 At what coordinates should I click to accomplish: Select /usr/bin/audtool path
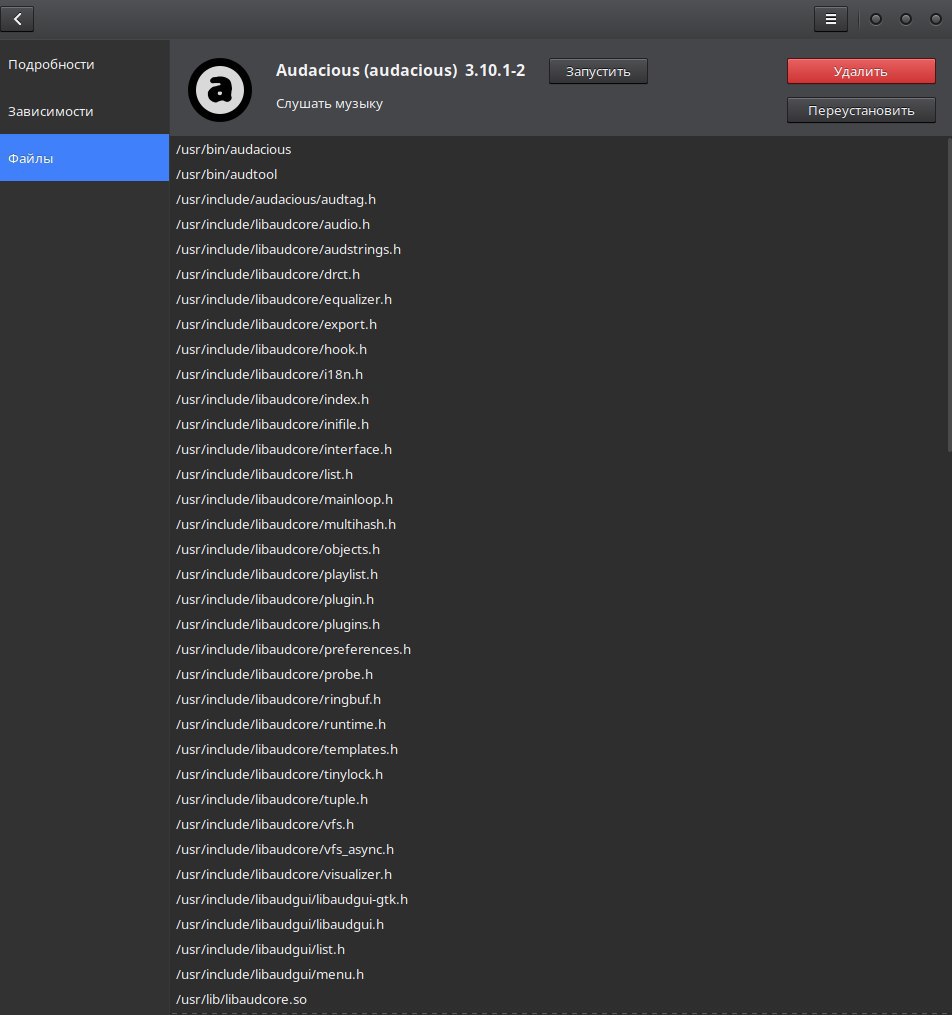(227, 175)
